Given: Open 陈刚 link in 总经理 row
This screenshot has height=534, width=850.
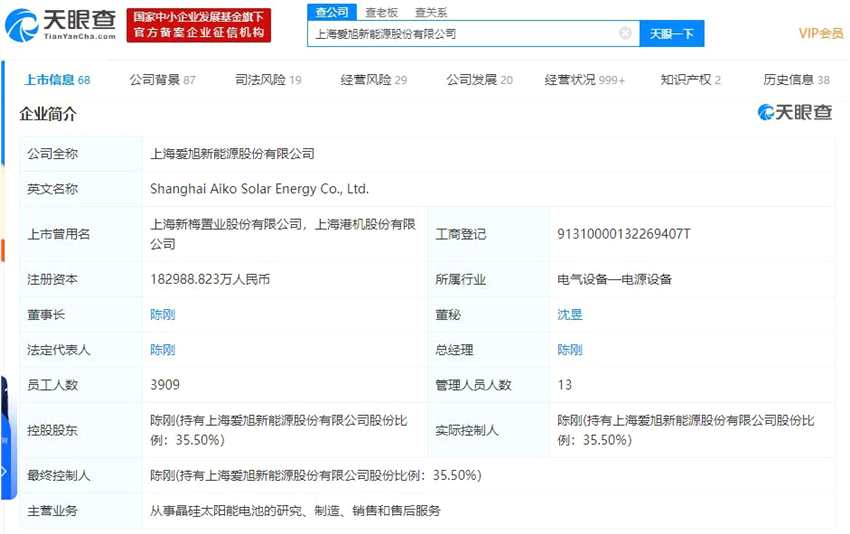Looking at the screenshot, I should tap(570, 350).
